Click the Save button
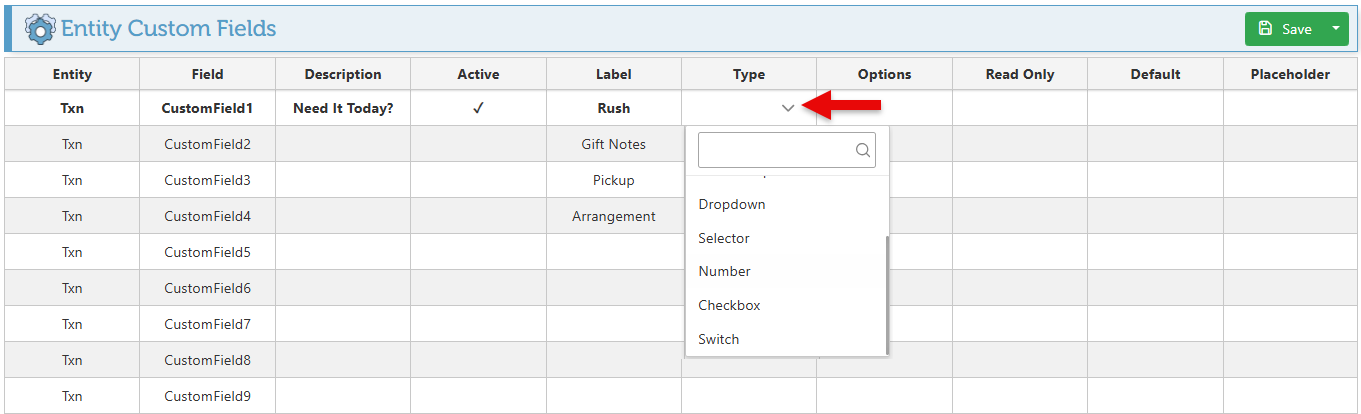The image size is (1361, 414). tap(1285, 29)
